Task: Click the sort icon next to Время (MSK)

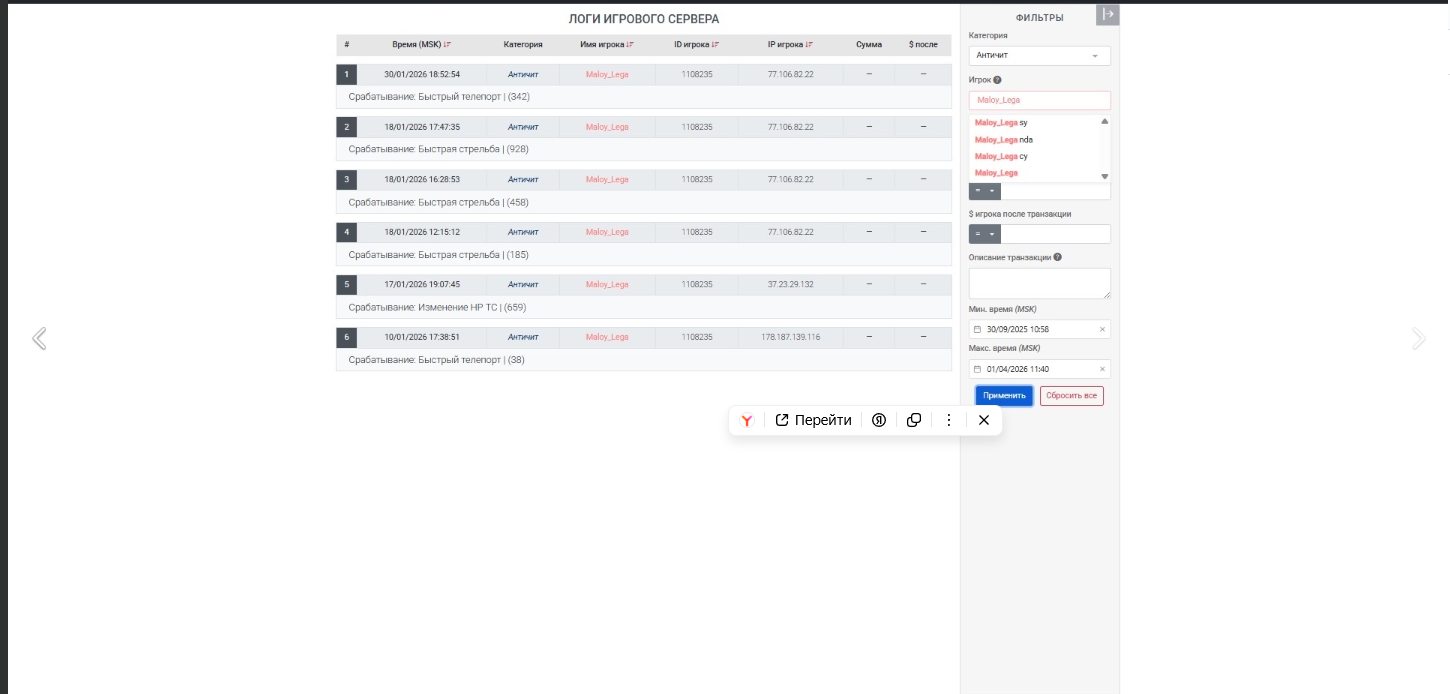Action: click(x=447, y=45)
